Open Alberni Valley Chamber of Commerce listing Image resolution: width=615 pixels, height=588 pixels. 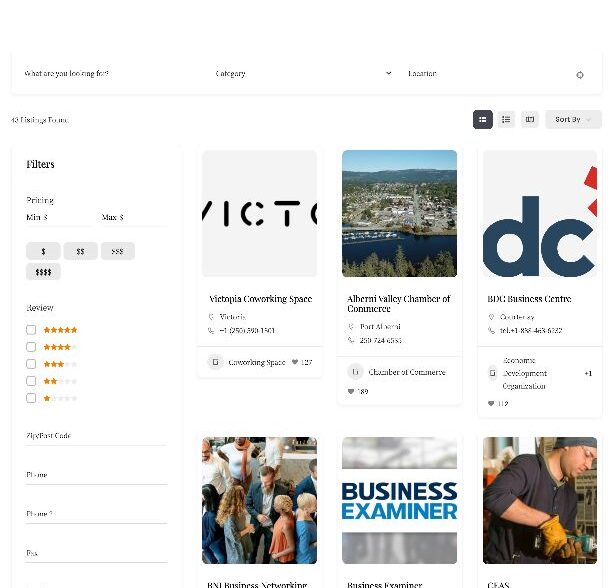[x=398, y=304]
